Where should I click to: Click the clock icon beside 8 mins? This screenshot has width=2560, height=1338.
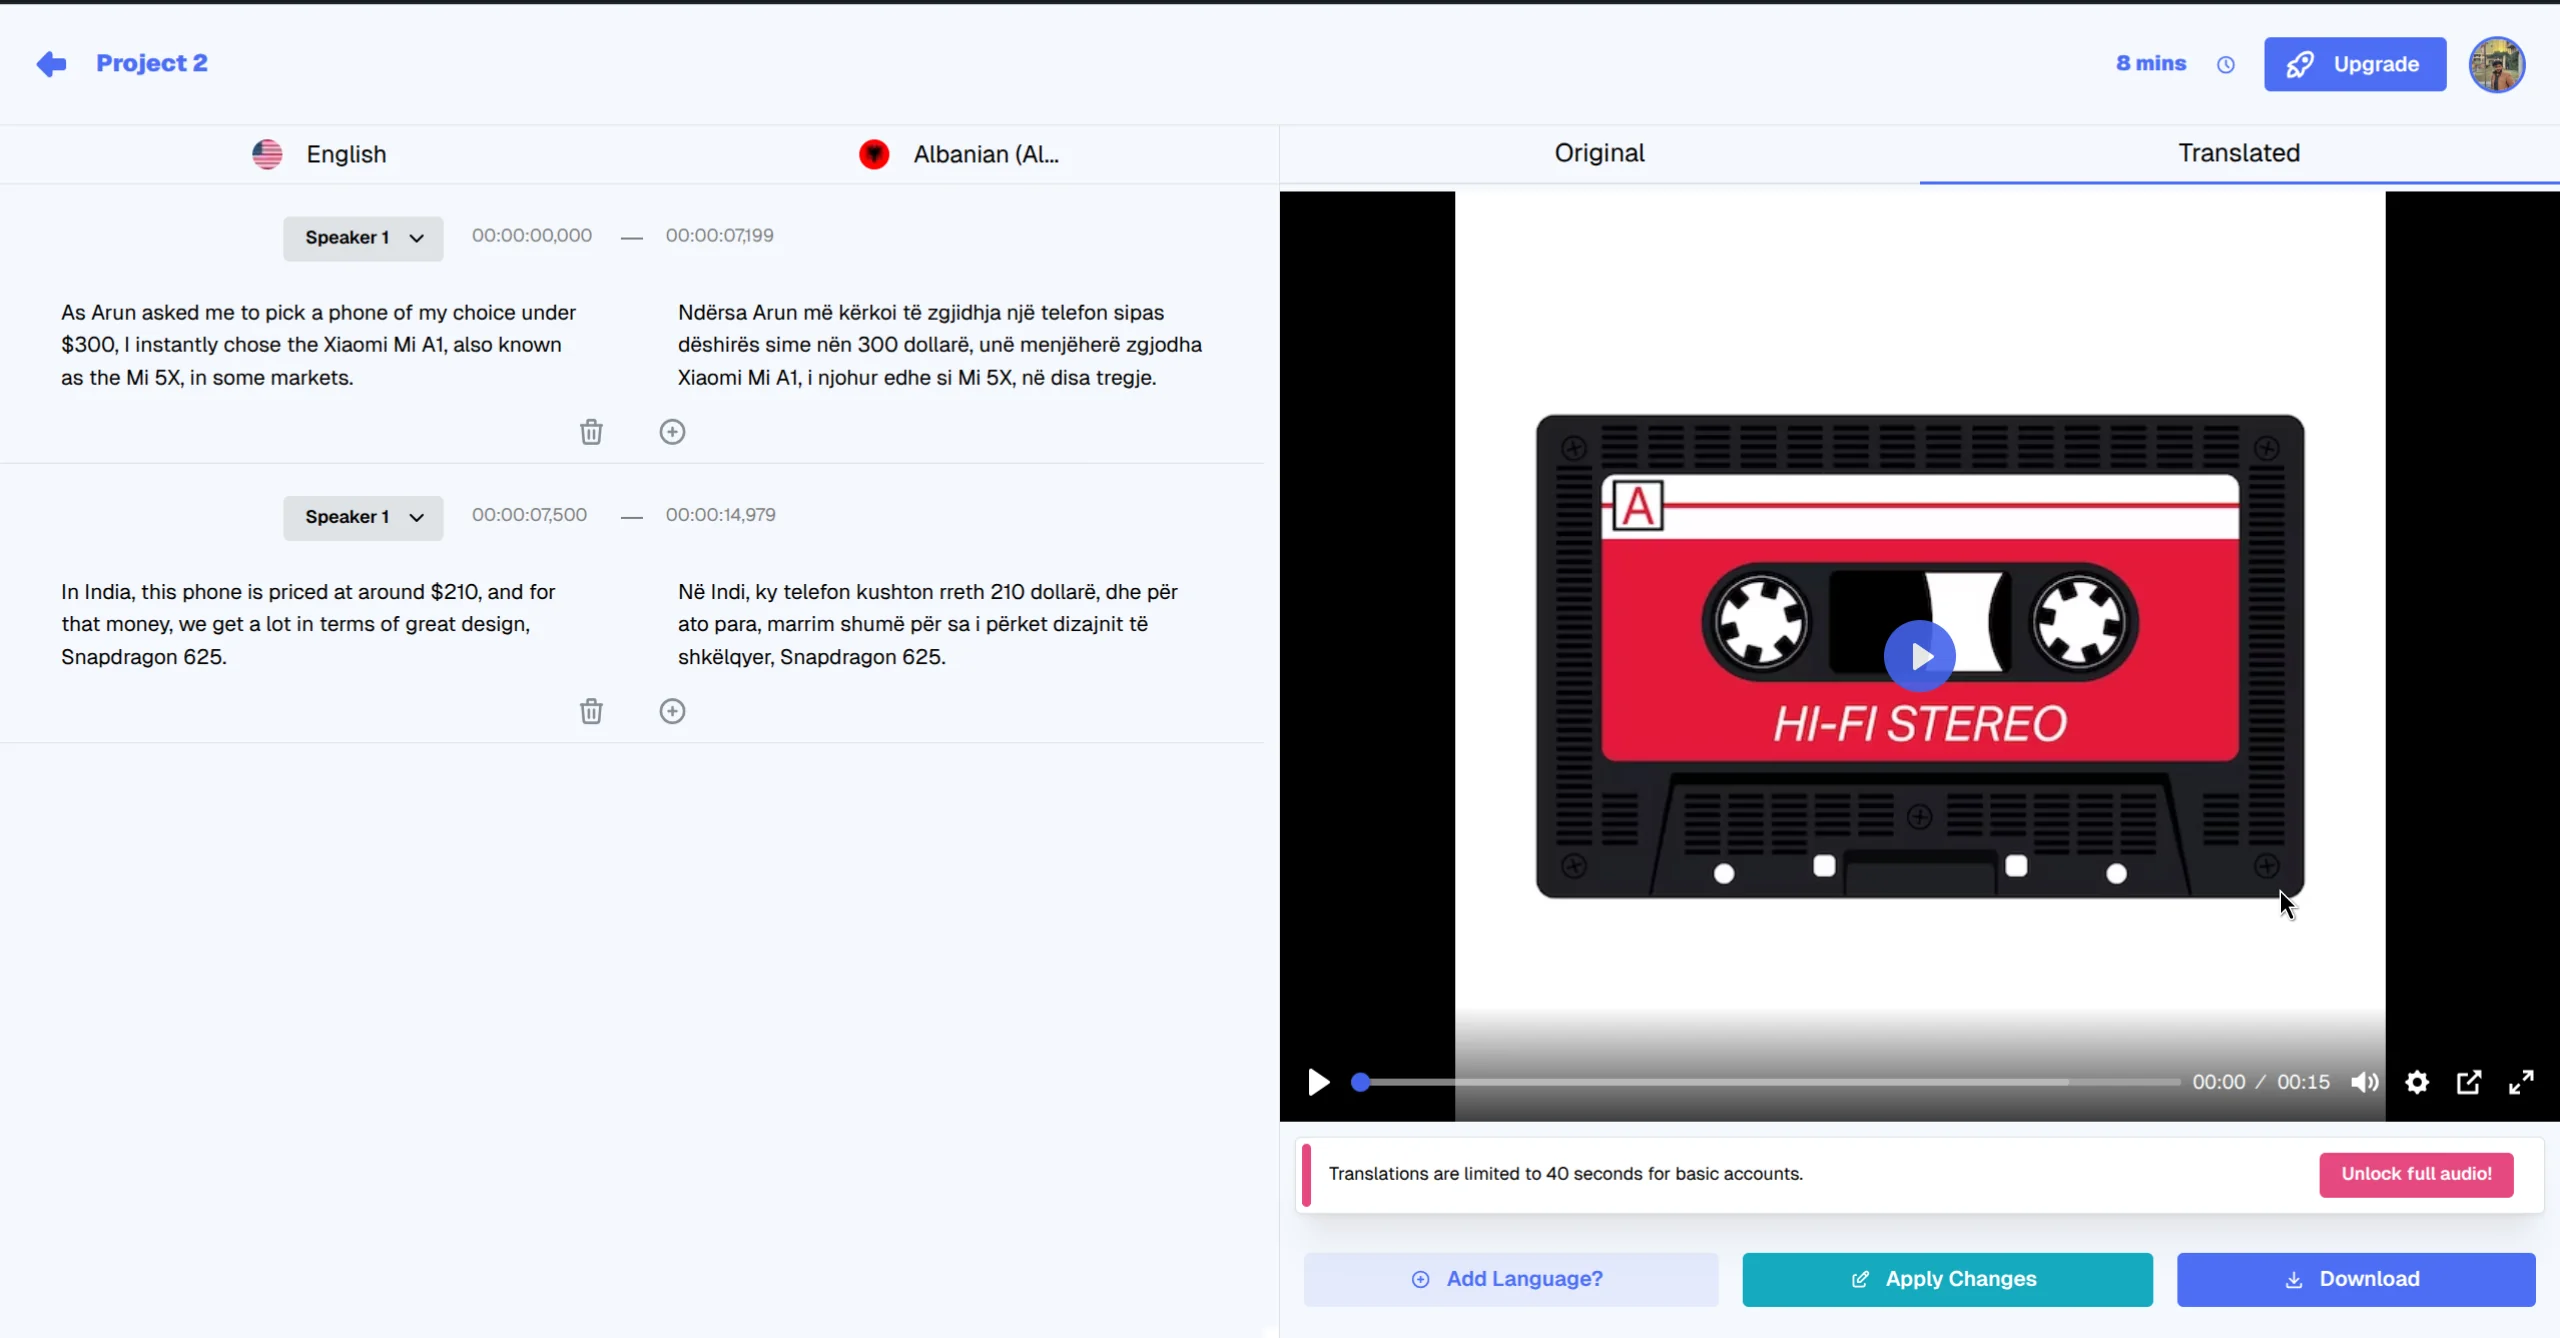2225,65
